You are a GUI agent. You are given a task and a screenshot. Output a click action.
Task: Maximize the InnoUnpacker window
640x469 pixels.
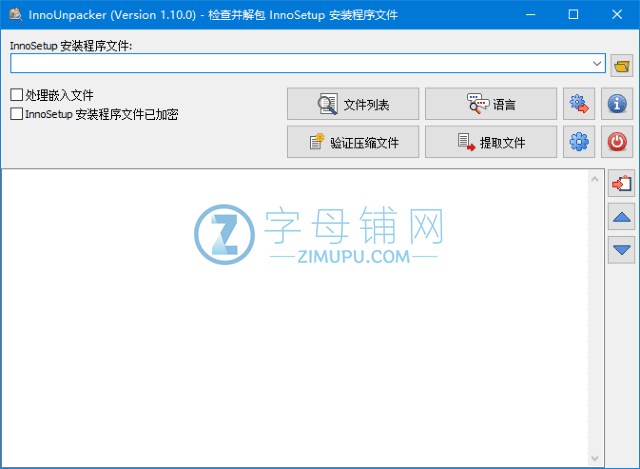pyautogui.click(x=573, y=15)
